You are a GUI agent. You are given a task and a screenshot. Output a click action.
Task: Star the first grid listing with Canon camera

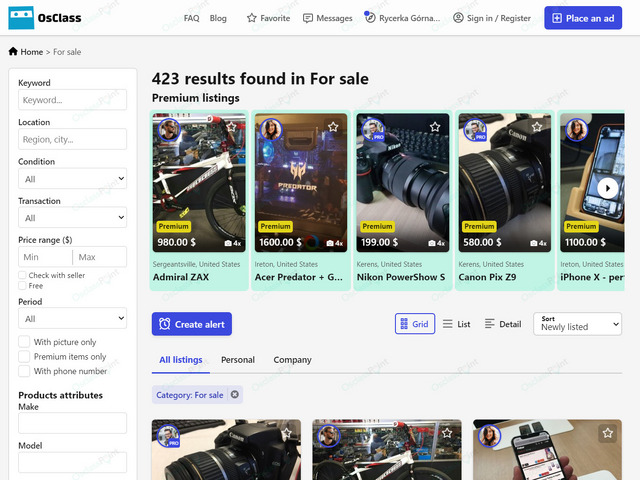[287, 433]
